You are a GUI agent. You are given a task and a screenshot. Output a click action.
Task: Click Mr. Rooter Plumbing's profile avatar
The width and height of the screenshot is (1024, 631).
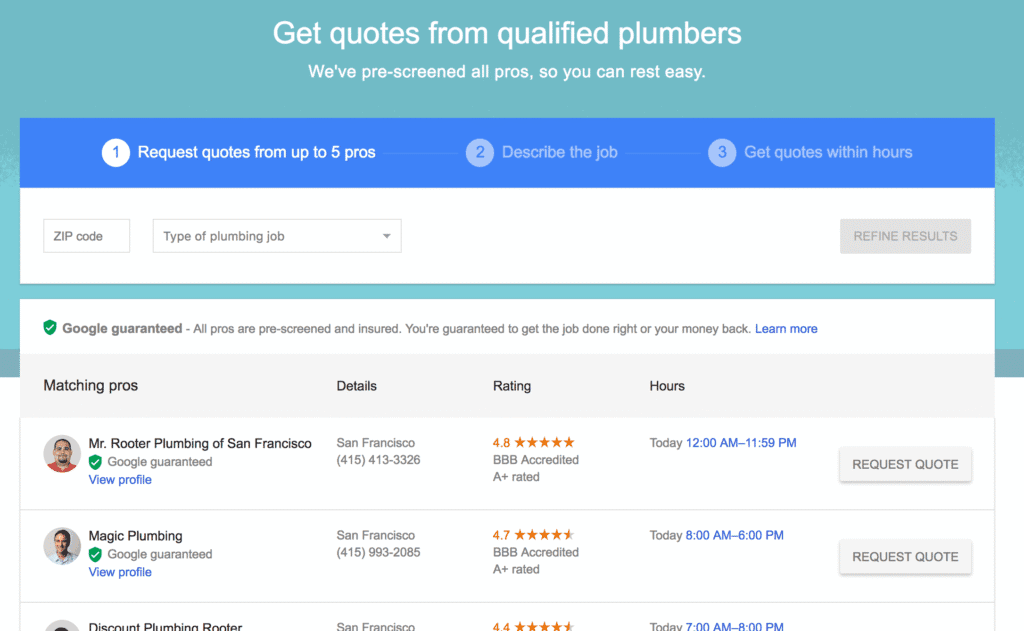(x=62, y=452)
